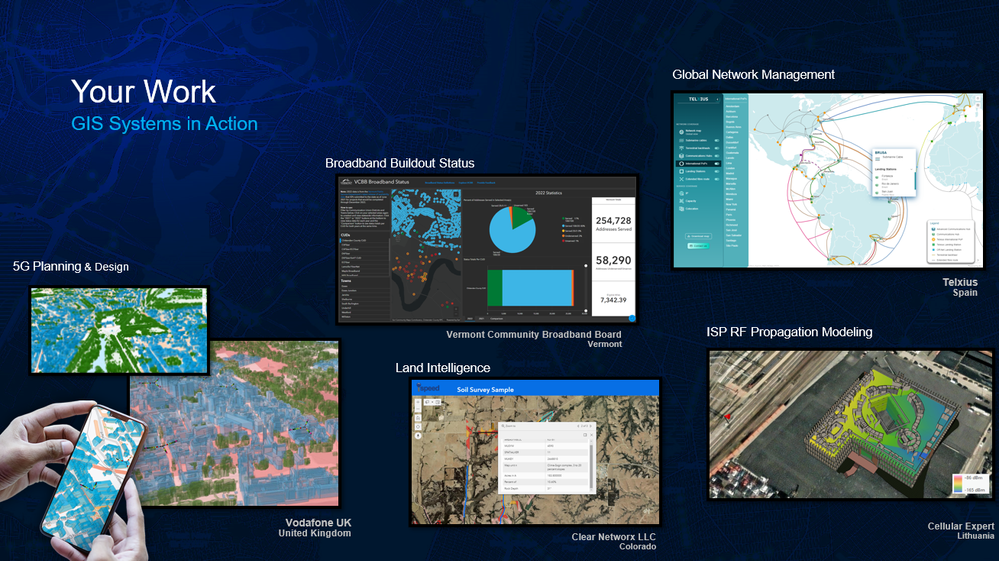Select New York in the International PoPs list

(x=731, y=204)
